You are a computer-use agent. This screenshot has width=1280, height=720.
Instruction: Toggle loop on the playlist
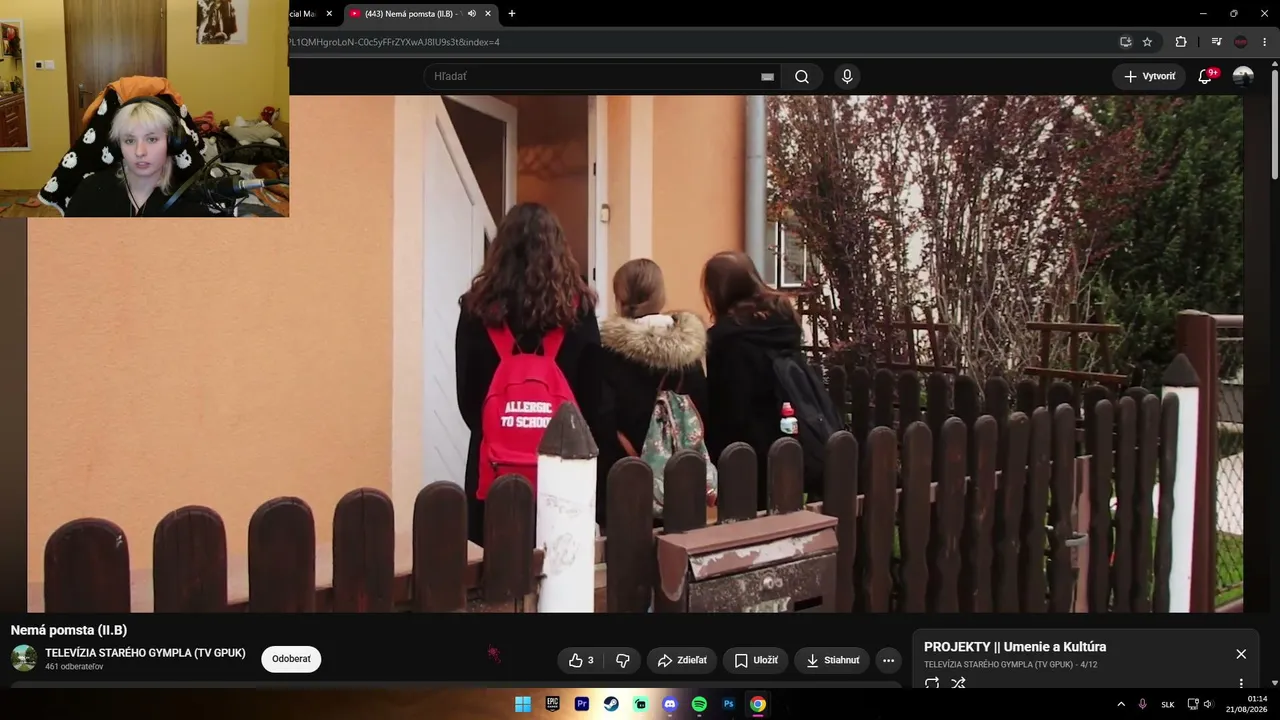point(932,683)
